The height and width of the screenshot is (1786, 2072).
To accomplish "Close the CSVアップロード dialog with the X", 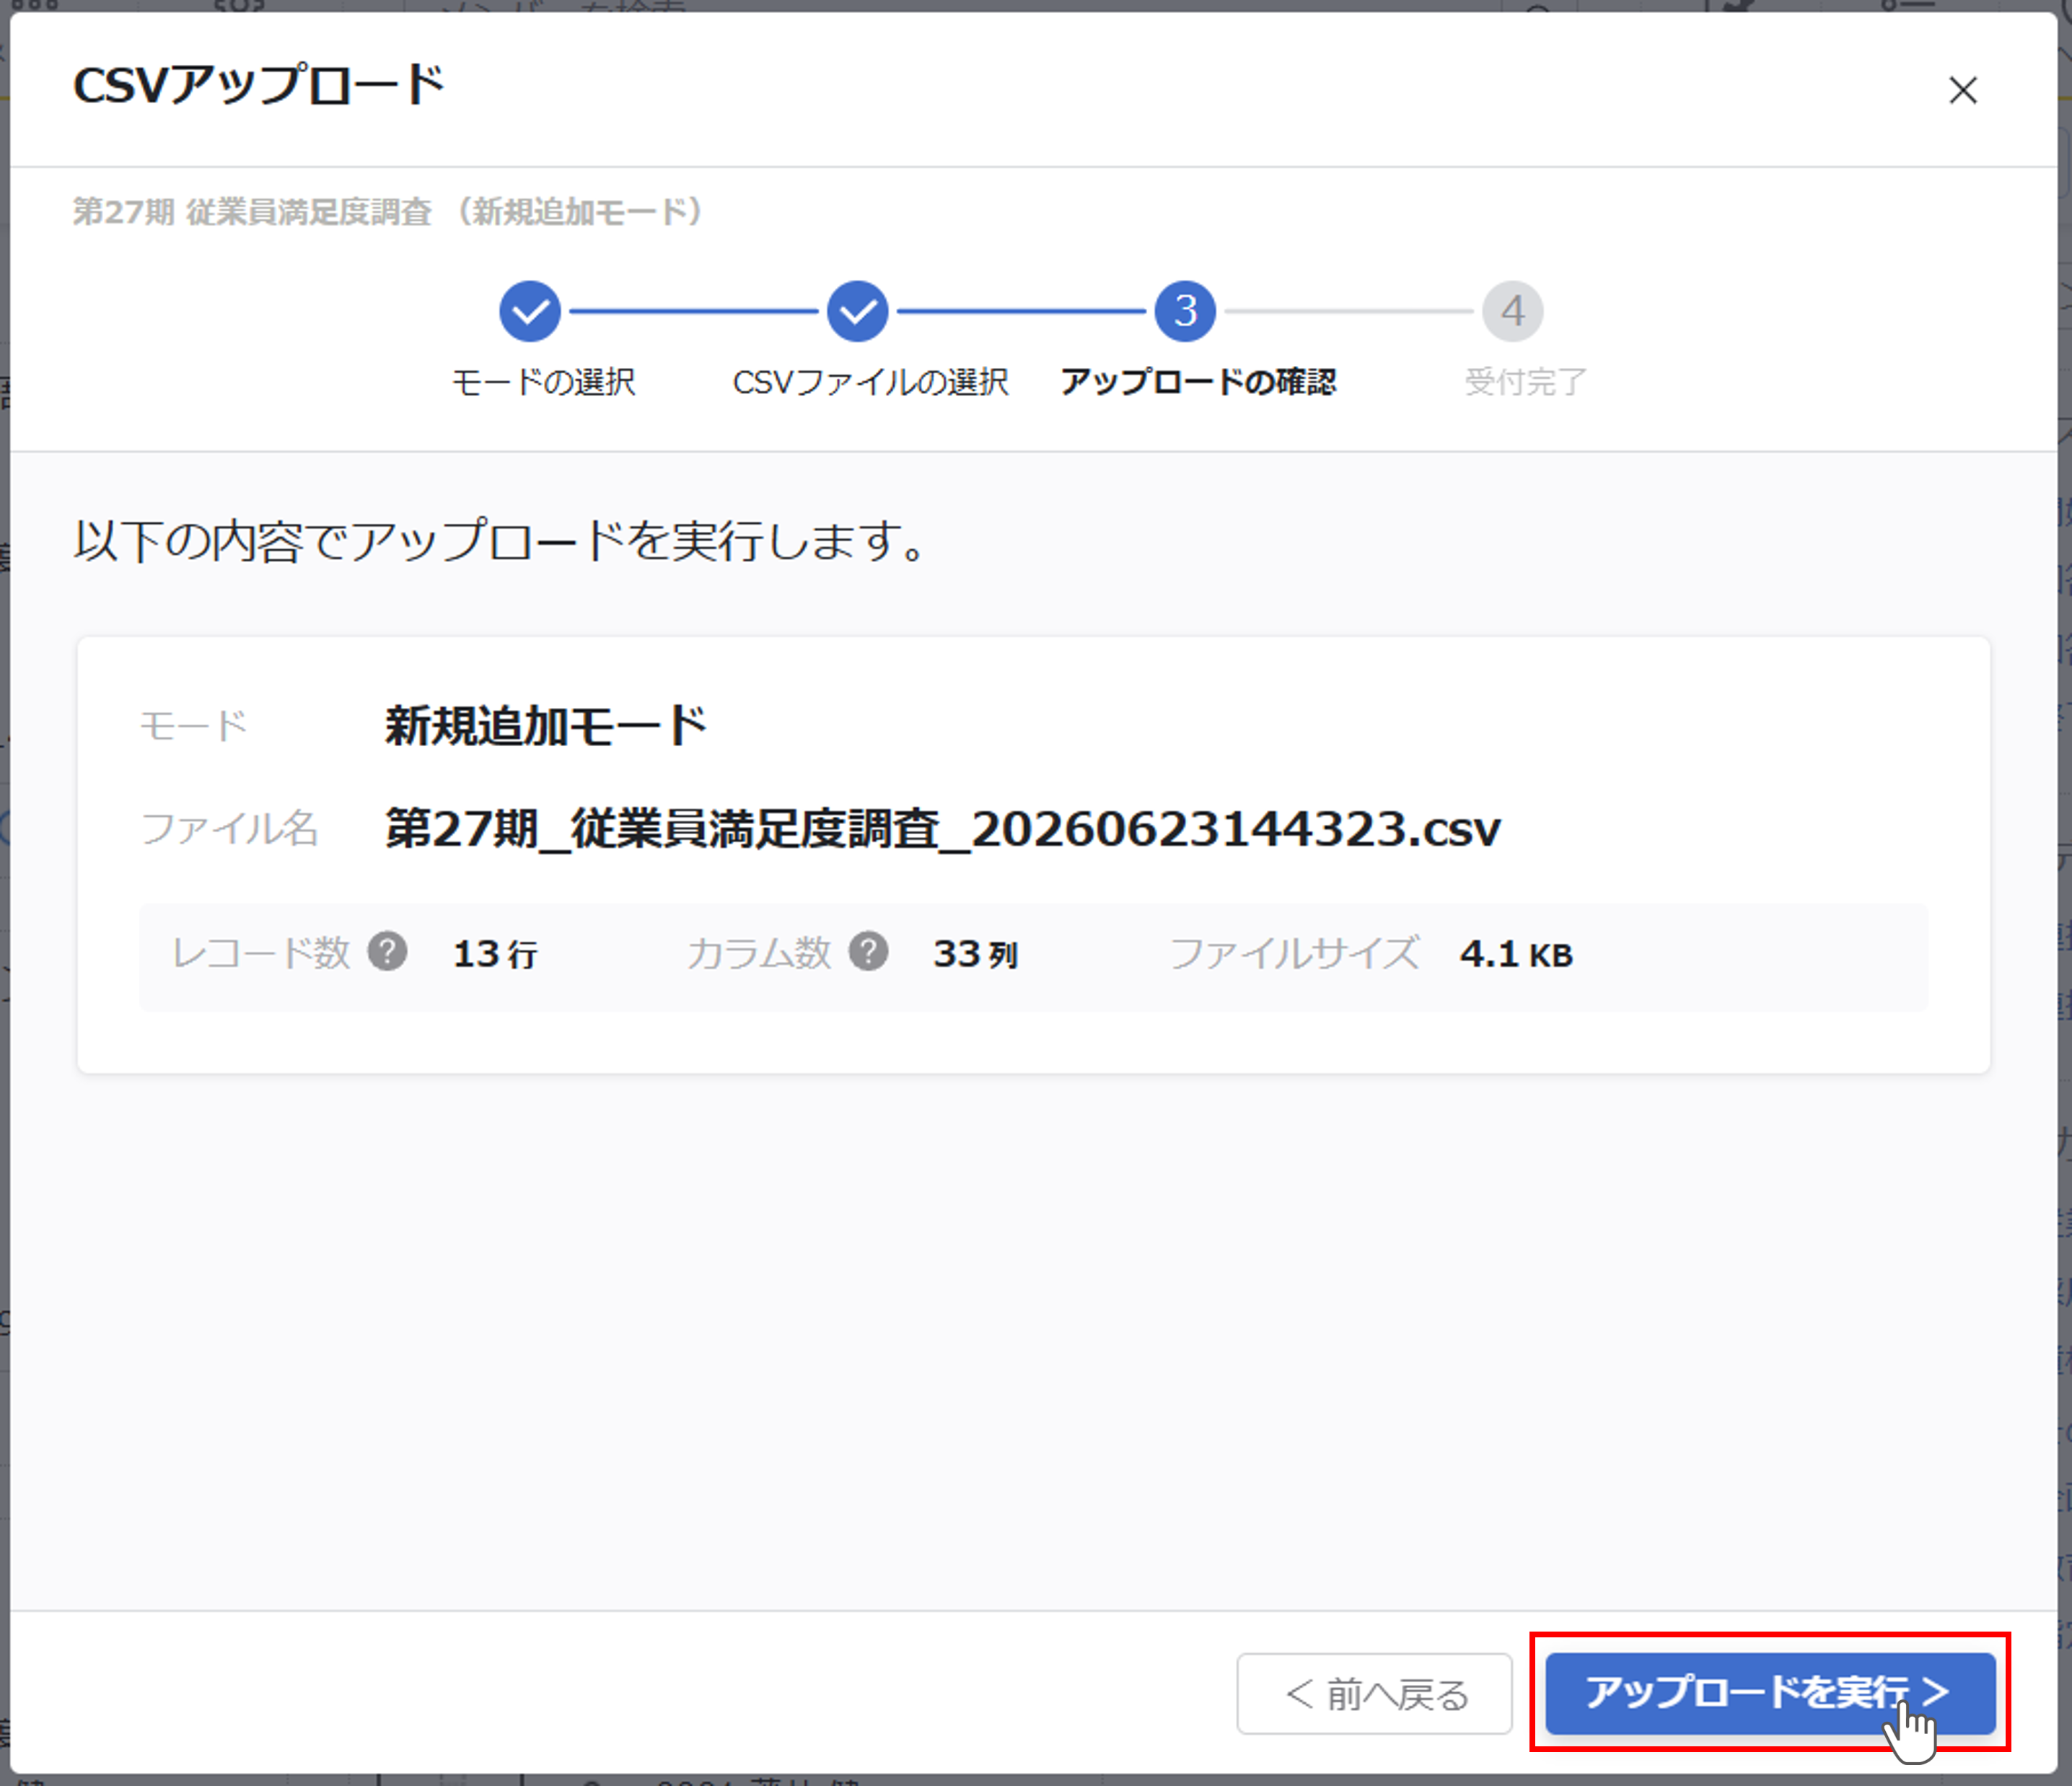I will coord(1962,90).
